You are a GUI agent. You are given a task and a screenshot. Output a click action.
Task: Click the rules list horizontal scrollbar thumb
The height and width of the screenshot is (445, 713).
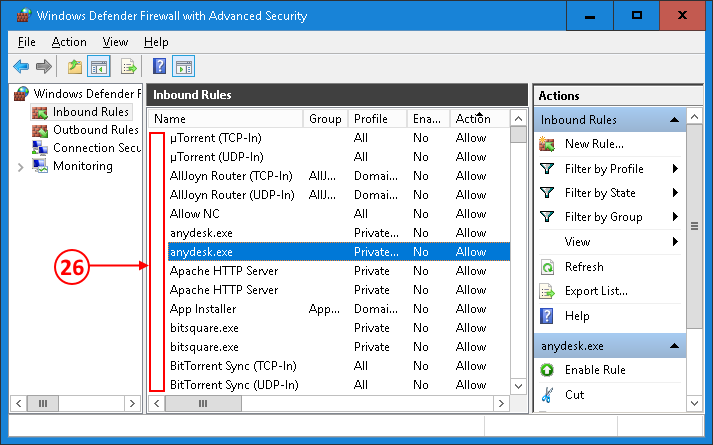click(x=203, y=403)
